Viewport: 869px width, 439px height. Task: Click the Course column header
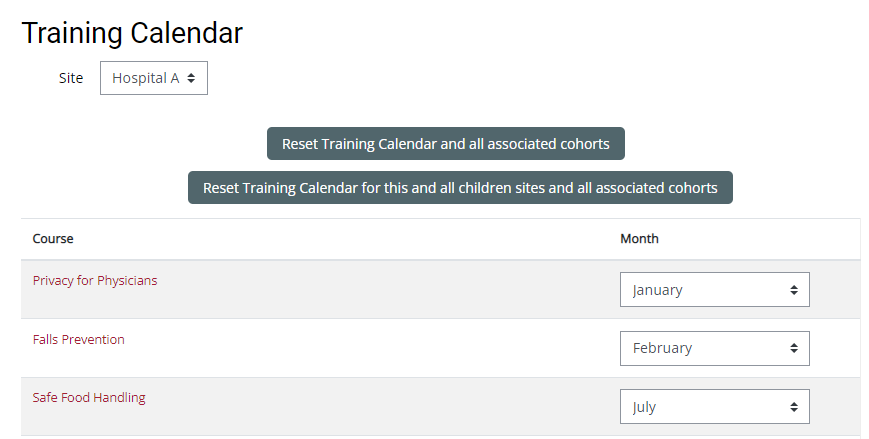tap(53, 239)
